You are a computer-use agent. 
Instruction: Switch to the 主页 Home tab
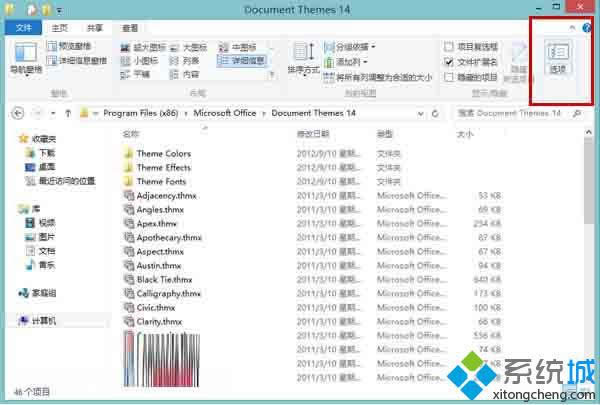click(x=60, y=28)
